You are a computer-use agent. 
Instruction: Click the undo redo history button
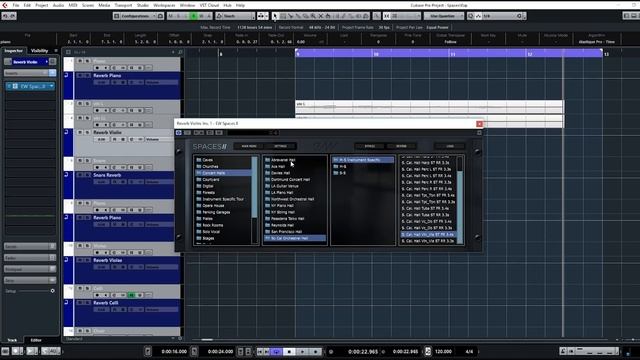pyautogui.click(x=9, y=16)
